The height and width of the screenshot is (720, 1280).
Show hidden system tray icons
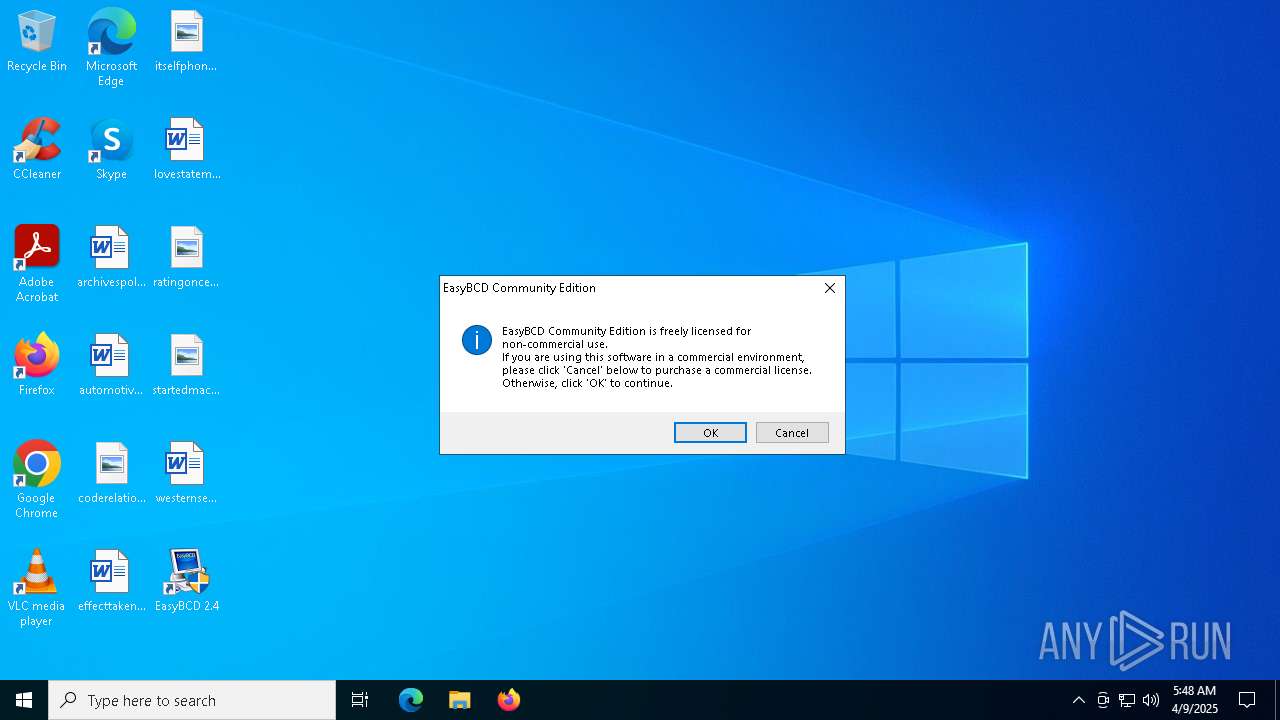click(x=1078, y=700)
